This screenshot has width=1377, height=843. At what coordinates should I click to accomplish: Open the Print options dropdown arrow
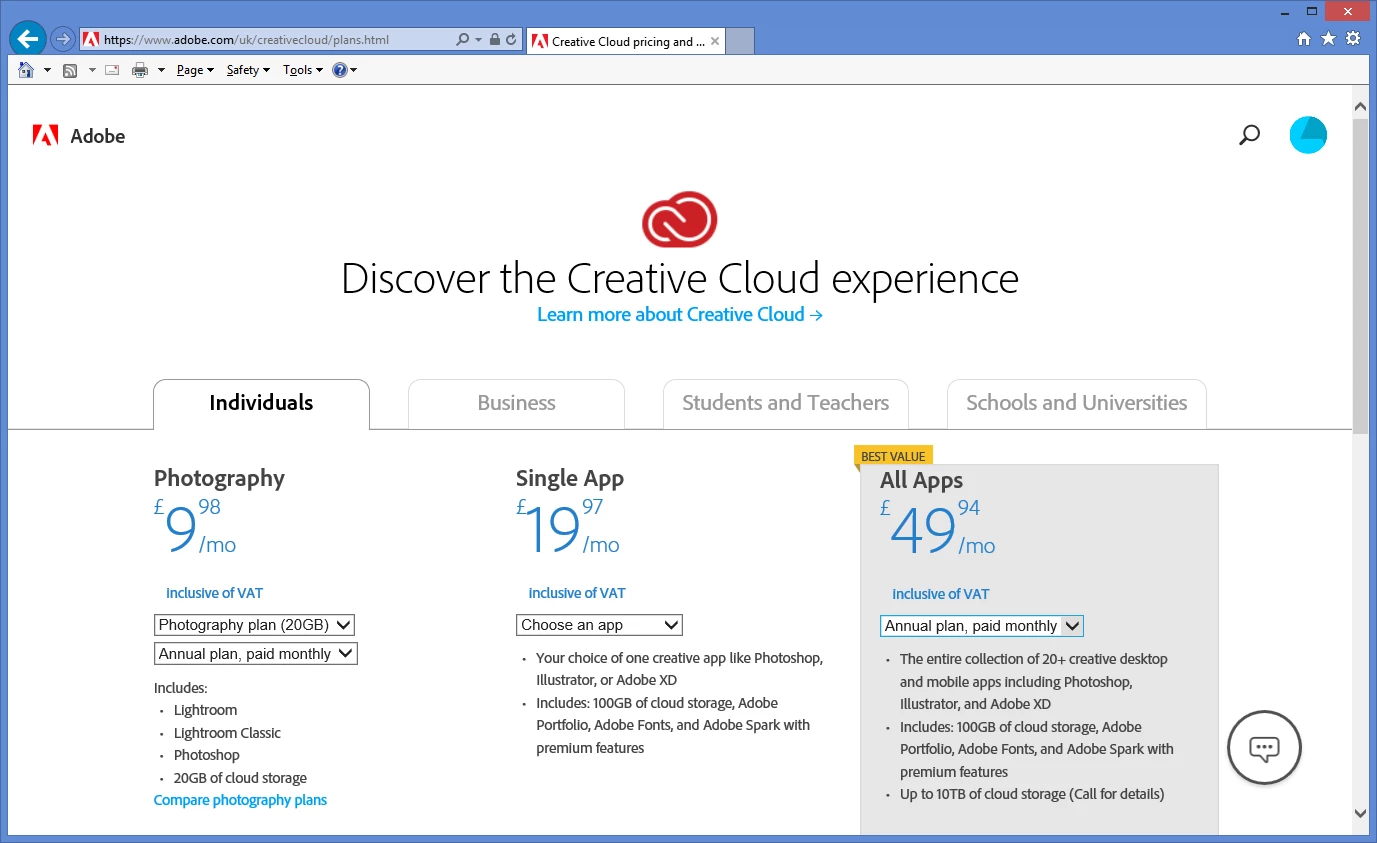pos(161,70)
